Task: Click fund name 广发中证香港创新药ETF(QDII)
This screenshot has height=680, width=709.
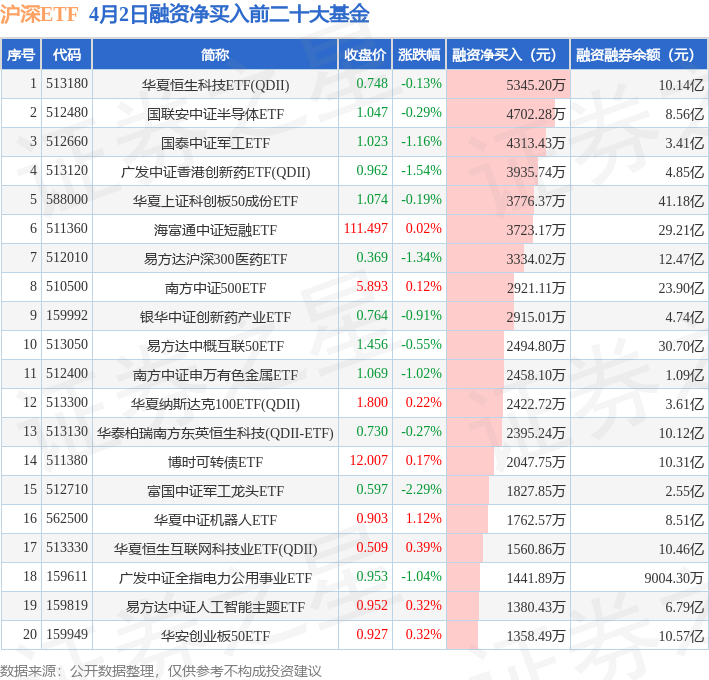Action: tap(215, 172)
